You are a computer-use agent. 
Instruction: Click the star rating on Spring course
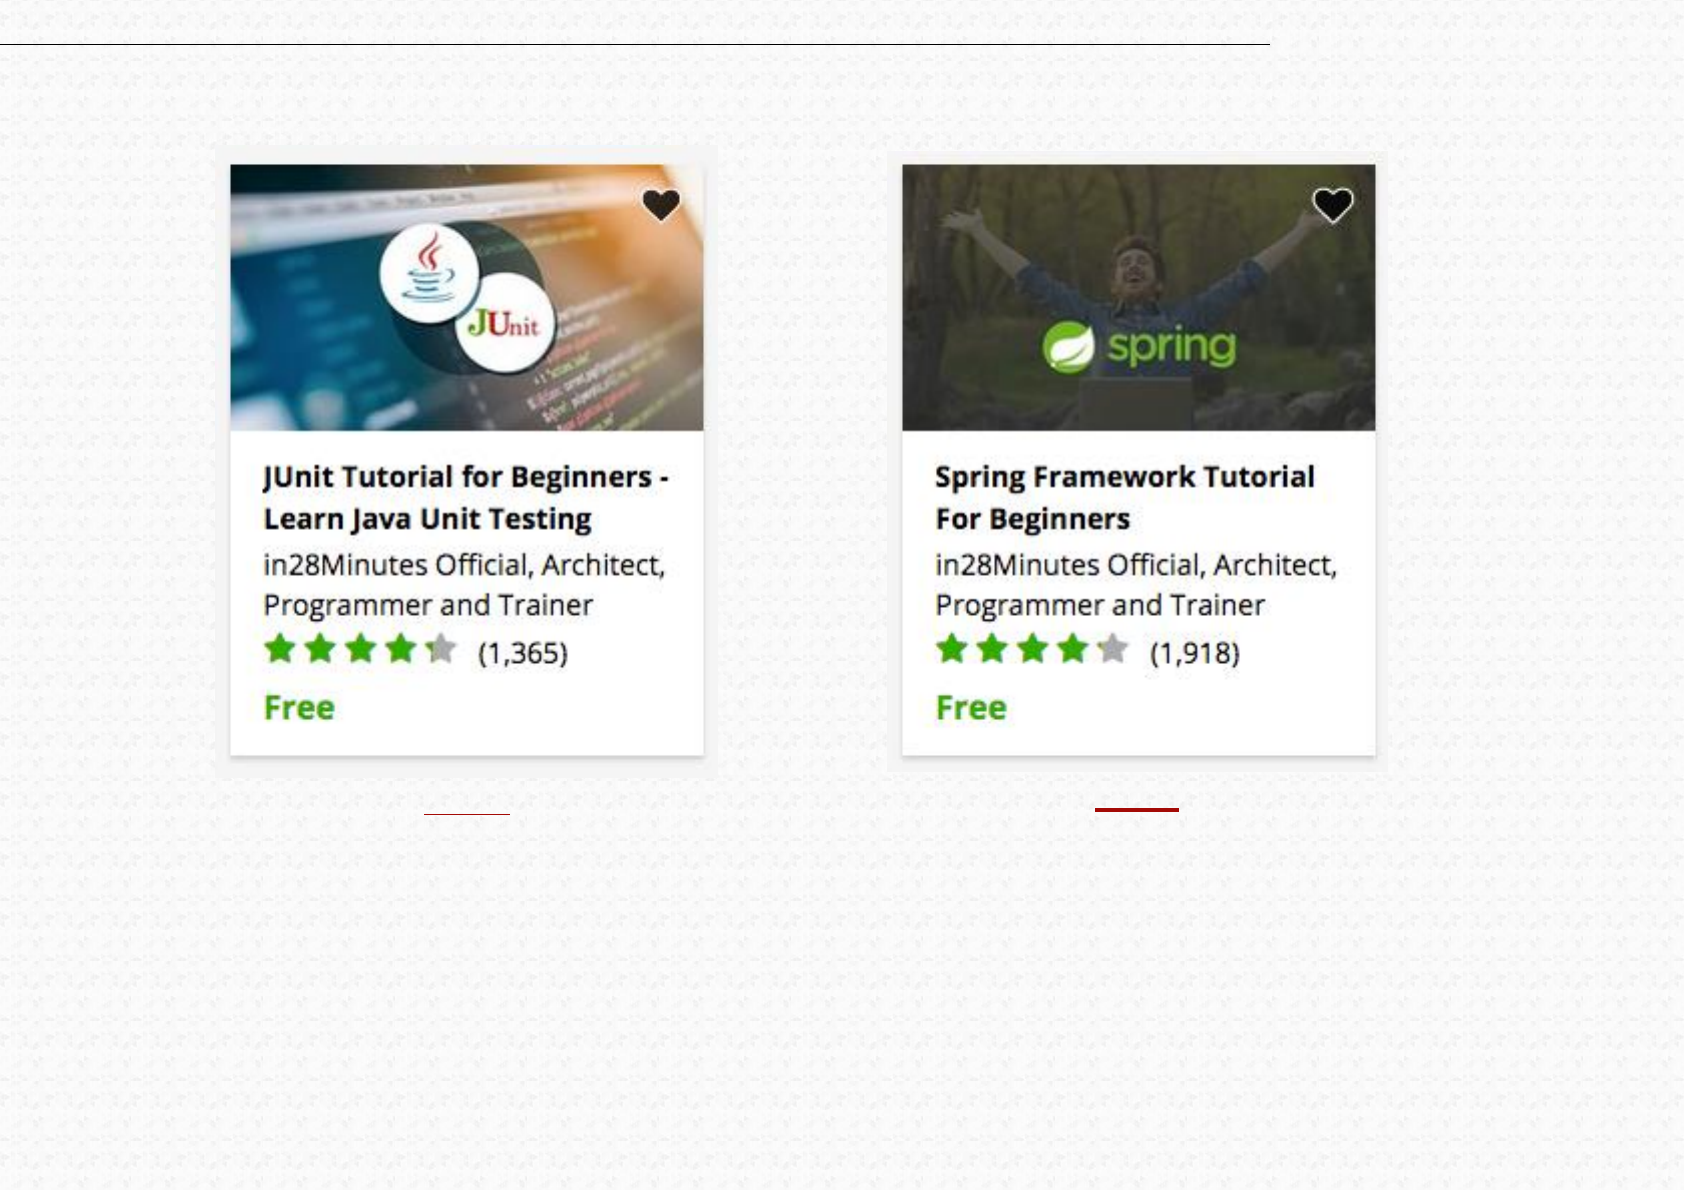pyautogui.click(x=1032, y=649)
